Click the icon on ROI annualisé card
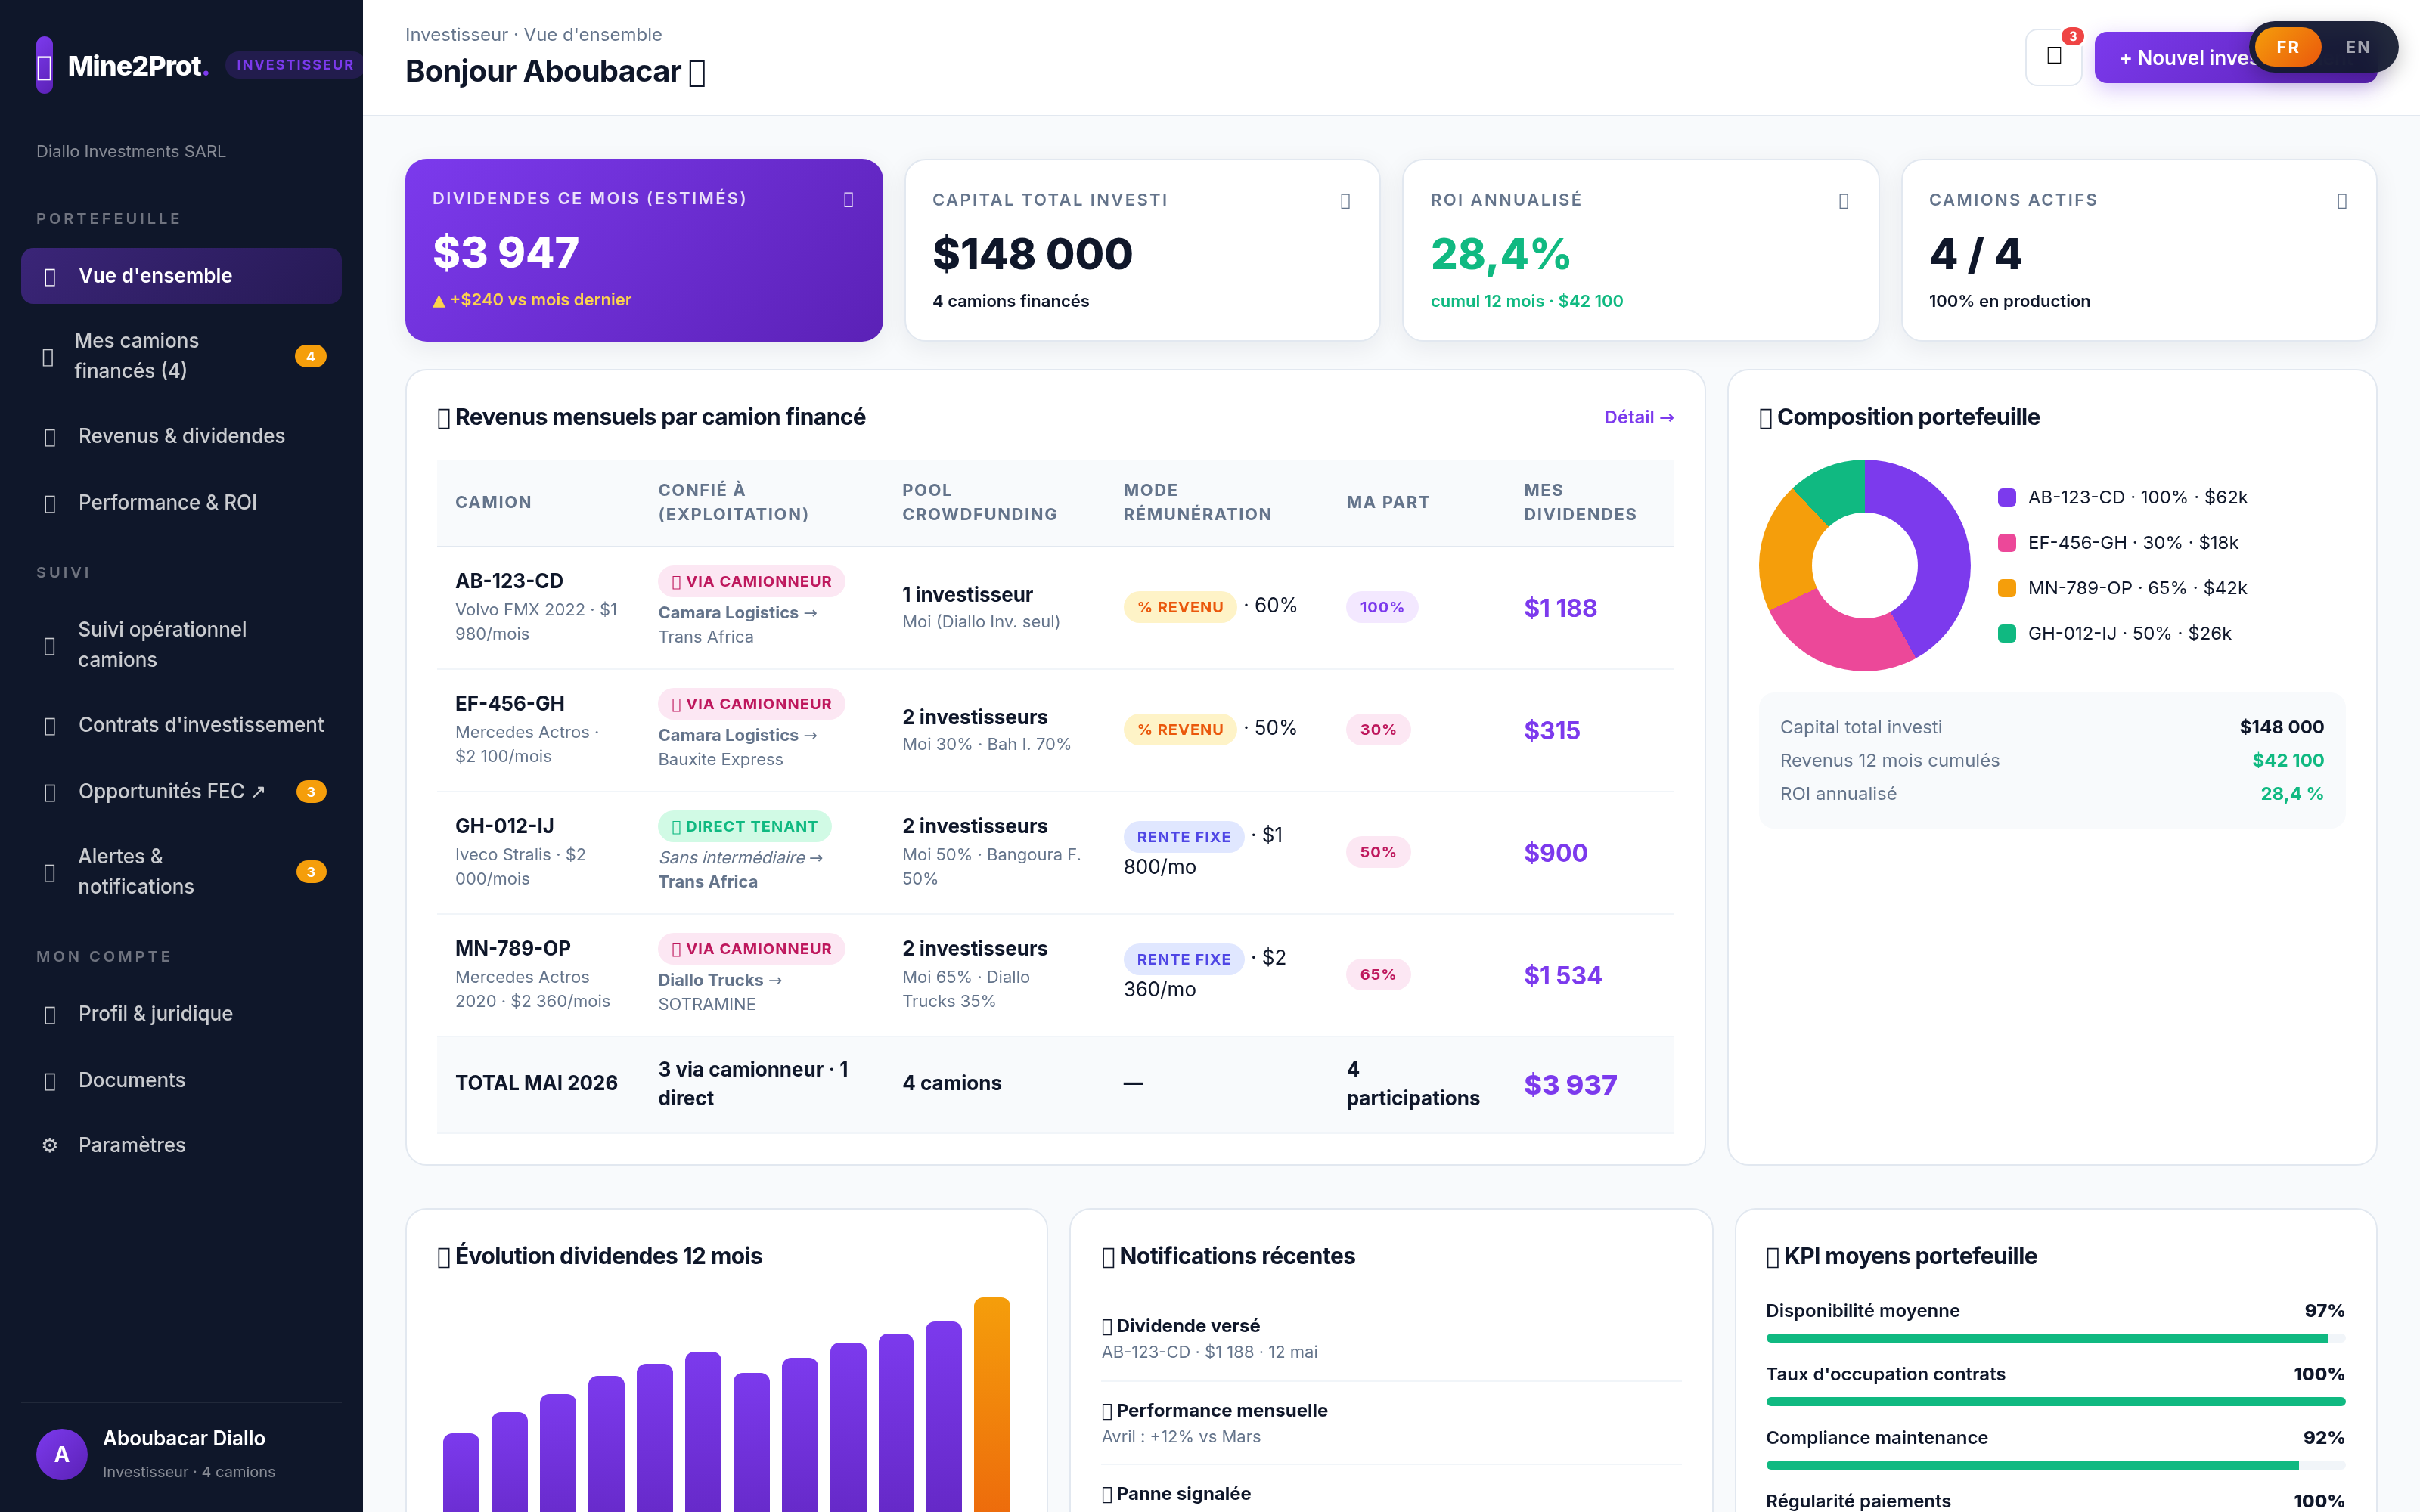The width and height of the screenshot is (2420, 1512). pyautogui.click(x=1843, y=201)
